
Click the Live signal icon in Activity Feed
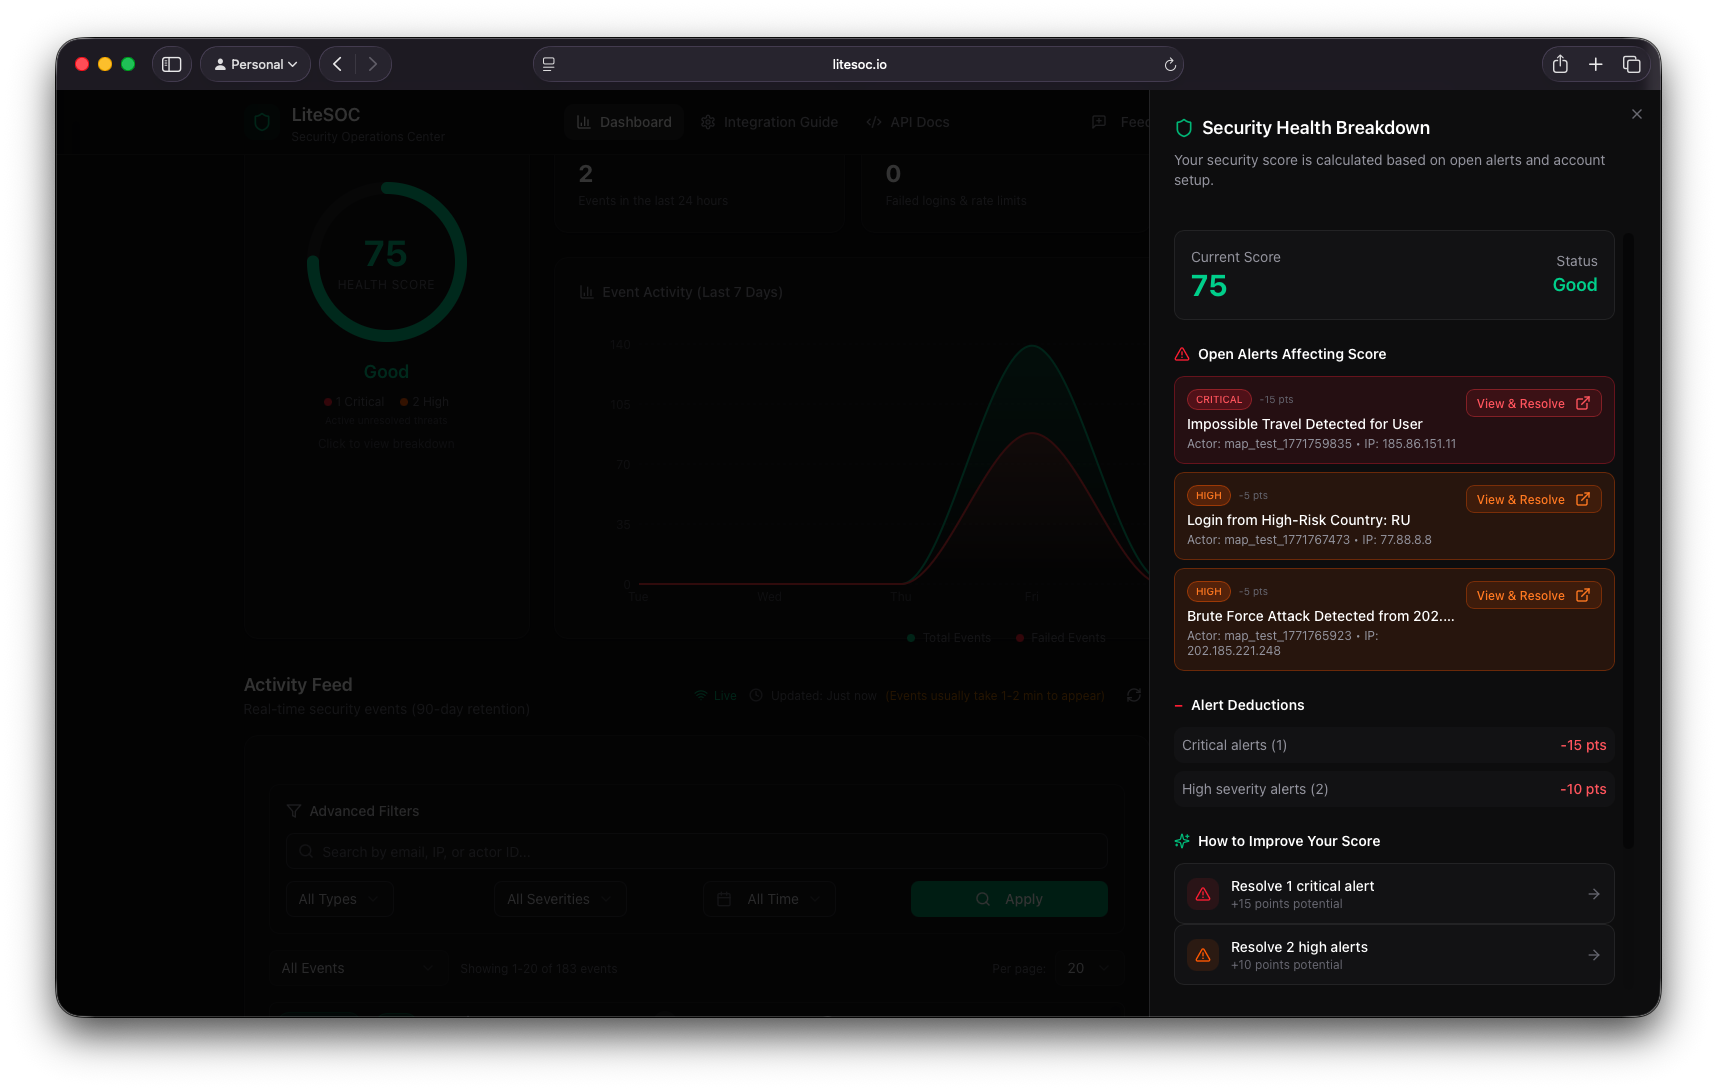pos(702,695)
